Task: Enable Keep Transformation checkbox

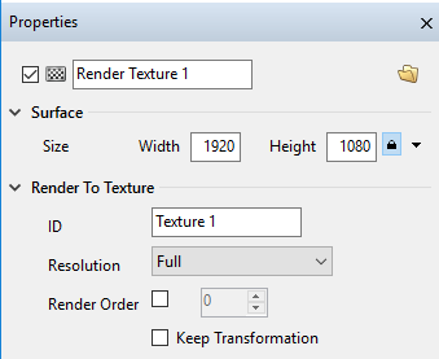Action: pos(160,338)
